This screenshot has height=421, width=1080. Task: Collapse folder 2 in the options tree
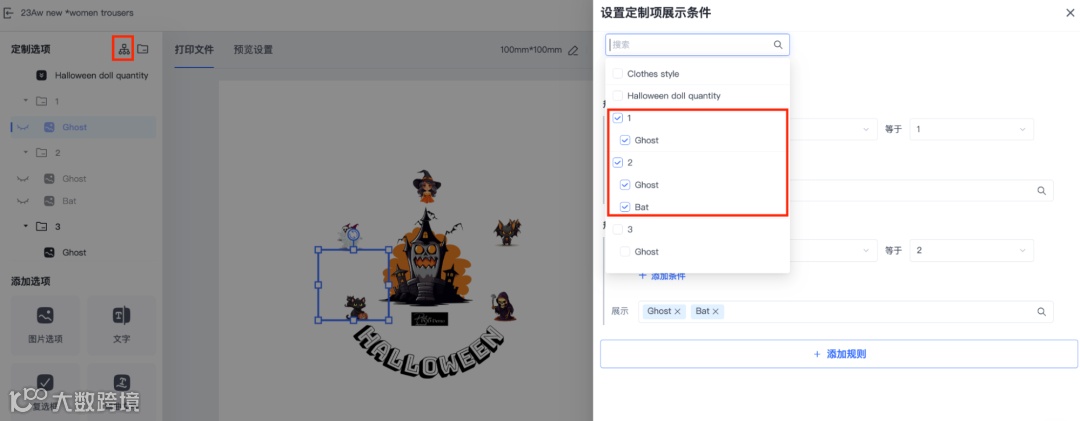26,152
